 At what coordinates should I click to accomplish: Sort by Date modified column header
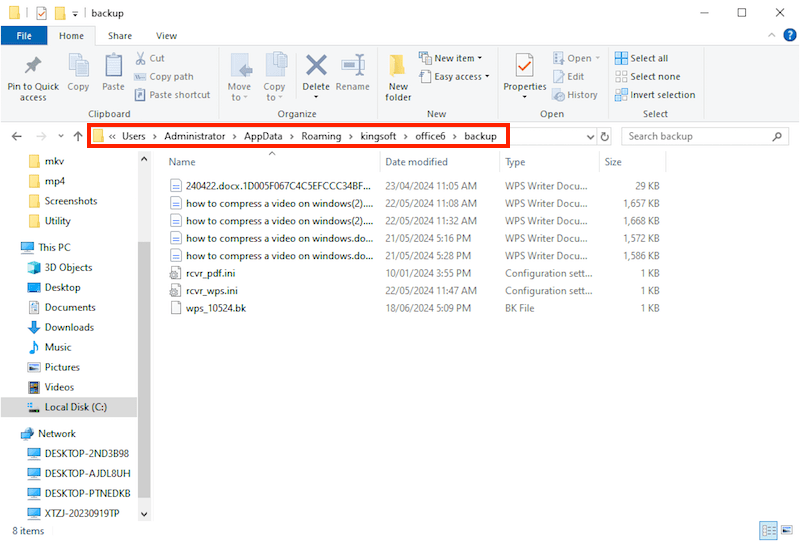click(416, 162)
